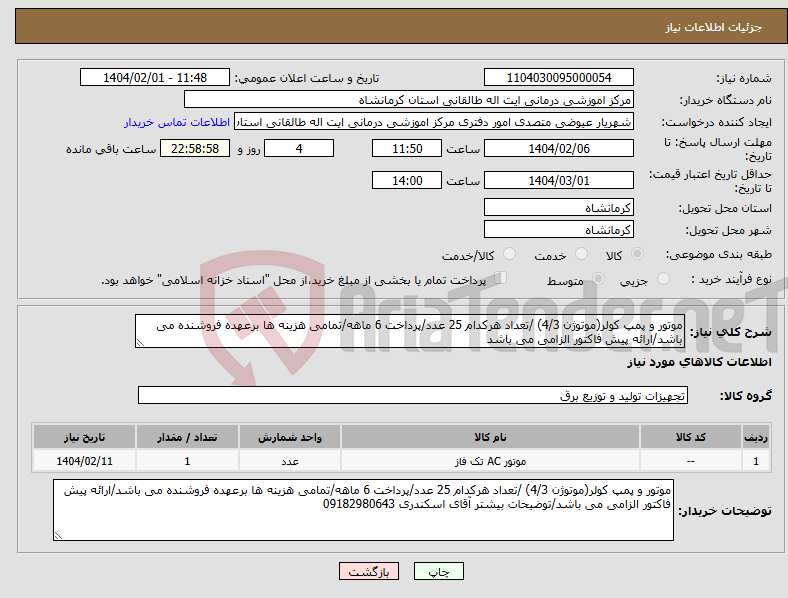Click the ردیف column header

coord(756,437)
